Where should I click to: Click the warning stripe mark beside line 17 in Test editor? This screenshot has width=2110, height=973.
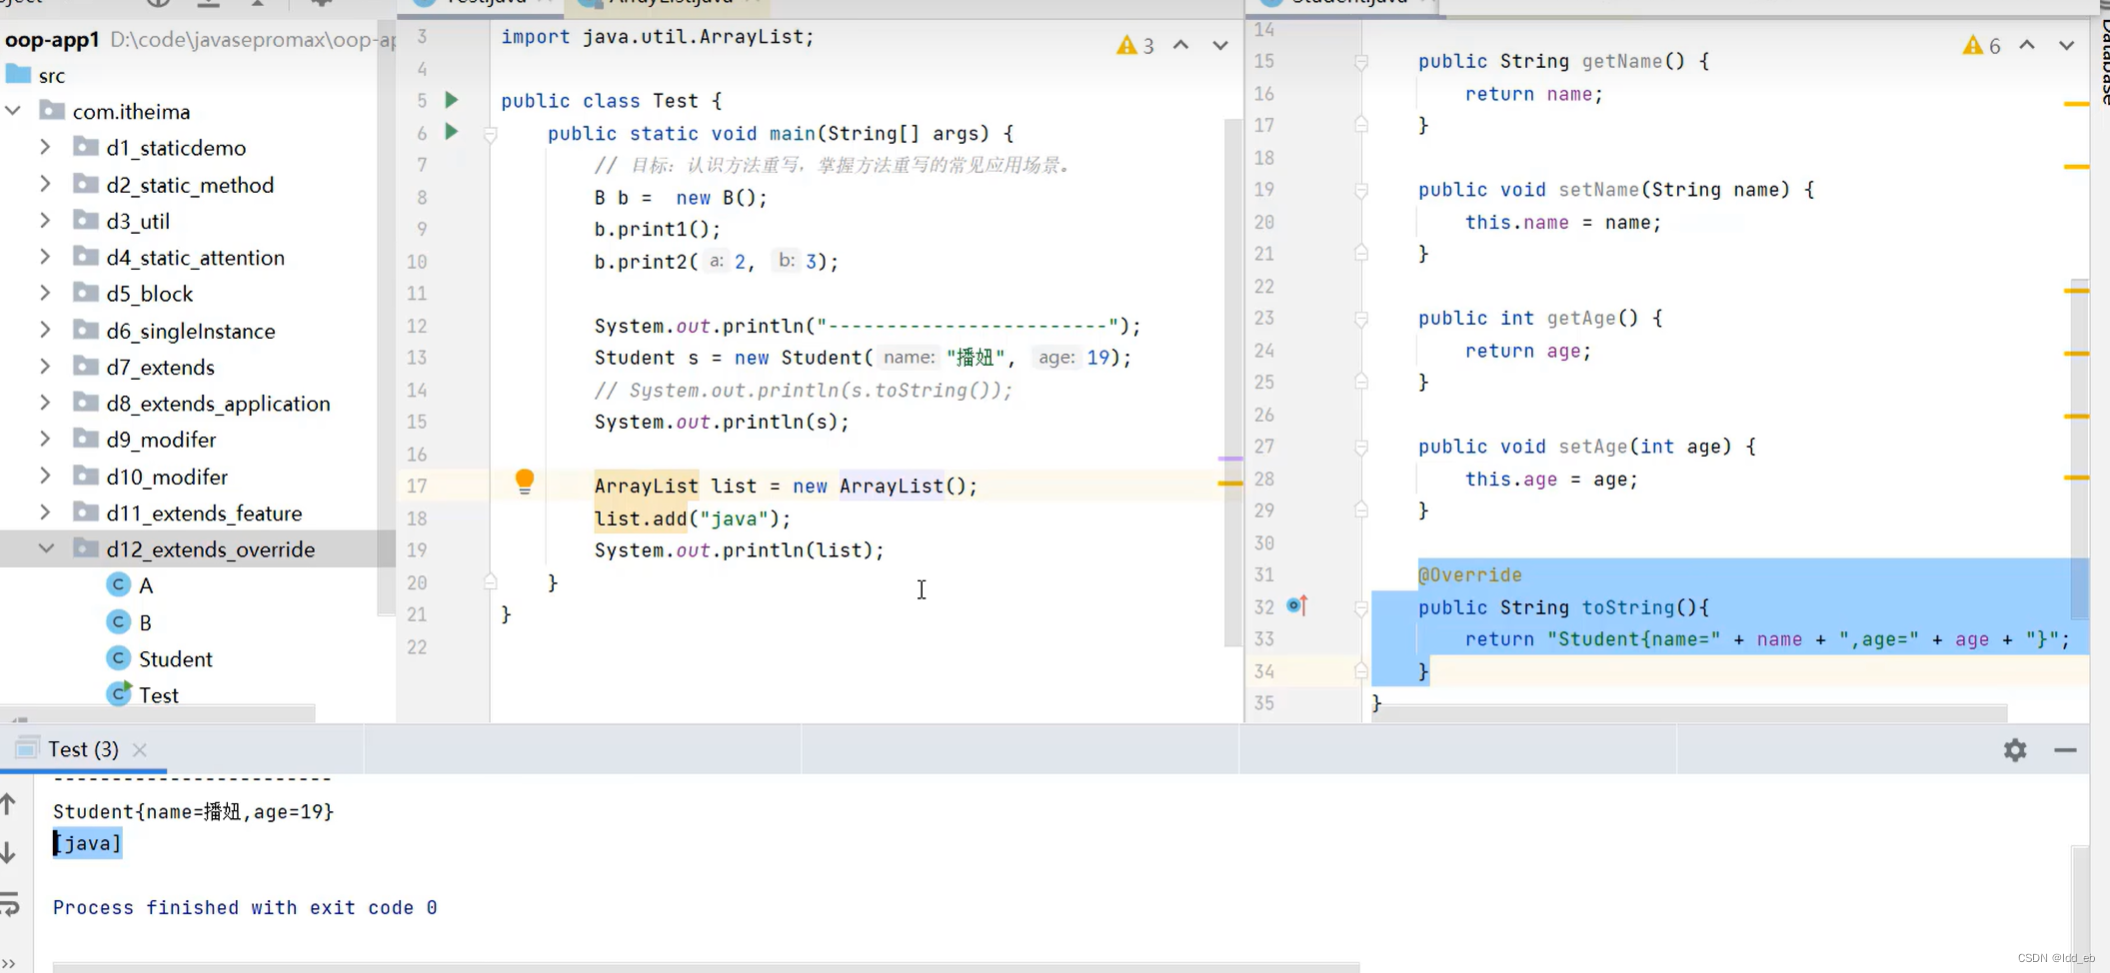[x=1230, y=483]
